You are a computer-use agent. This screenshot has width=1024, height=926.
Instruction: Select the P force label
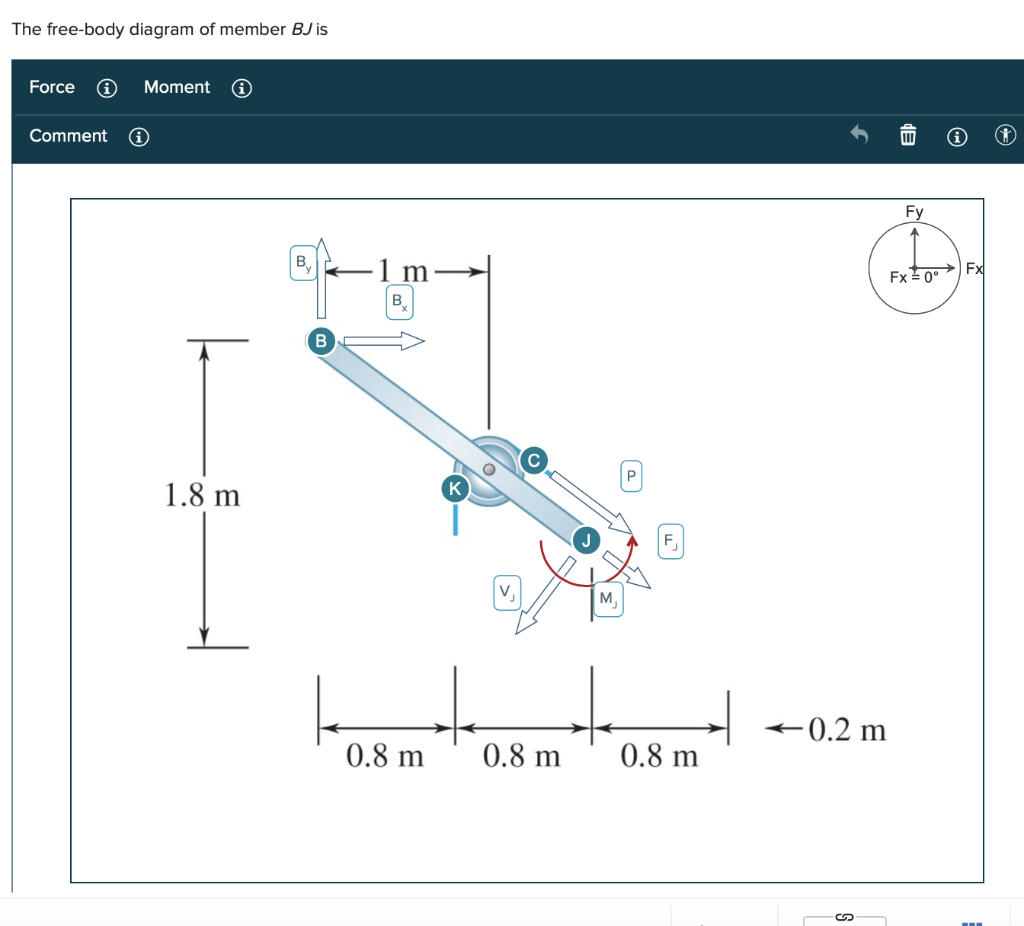631,476
